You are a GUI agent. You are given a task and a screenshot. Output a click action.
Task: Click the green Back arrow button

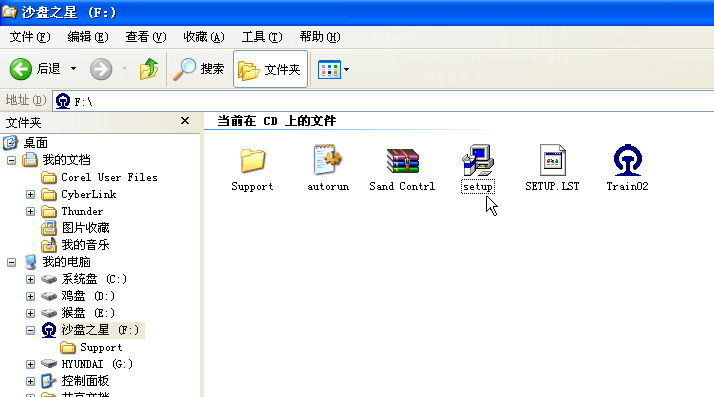(21, 69)
